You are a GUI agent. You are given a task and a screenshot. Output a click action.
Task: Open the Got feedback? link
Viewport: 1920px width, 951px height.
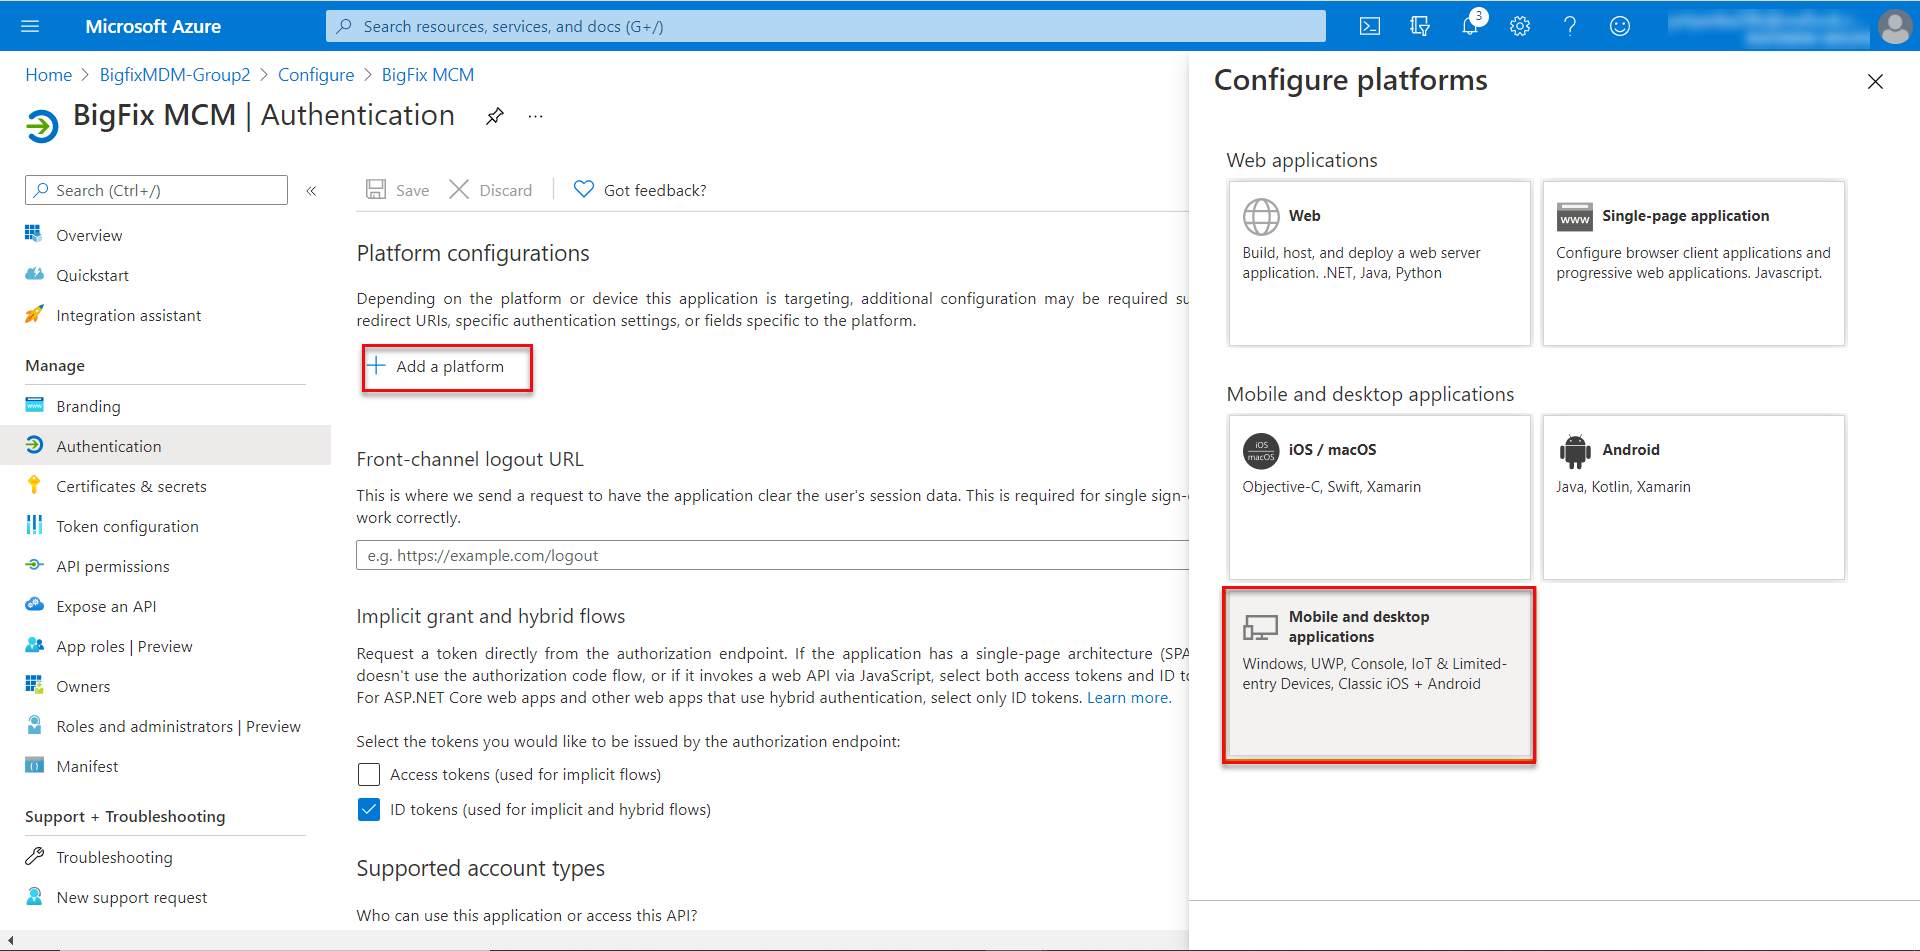640,190
